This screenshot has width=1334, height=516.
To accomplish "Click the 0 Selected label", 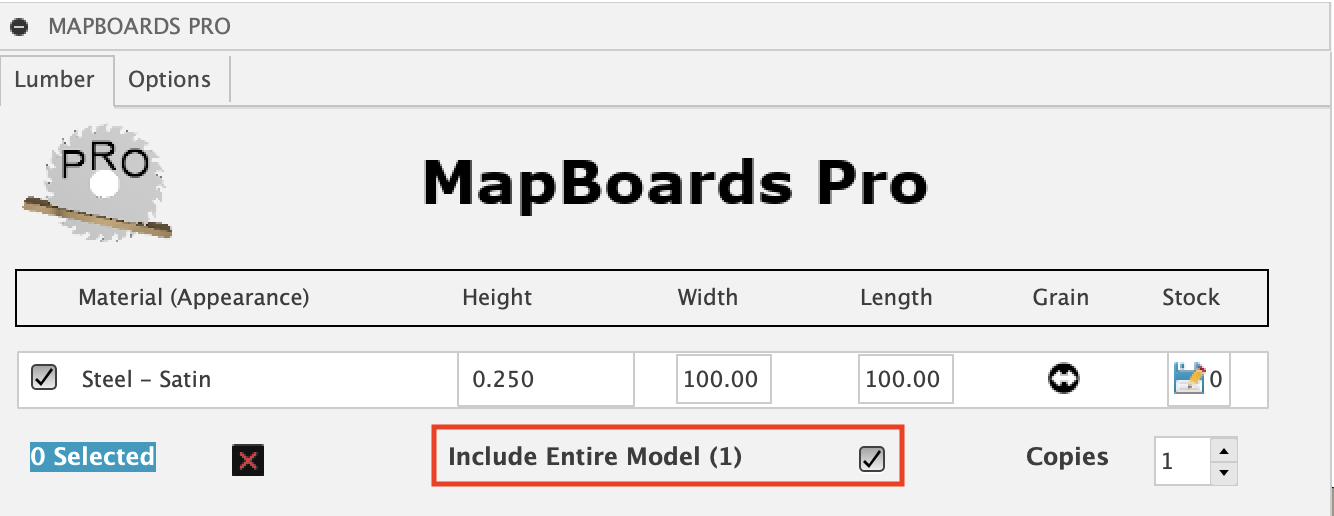I will (x=92, y=457).
